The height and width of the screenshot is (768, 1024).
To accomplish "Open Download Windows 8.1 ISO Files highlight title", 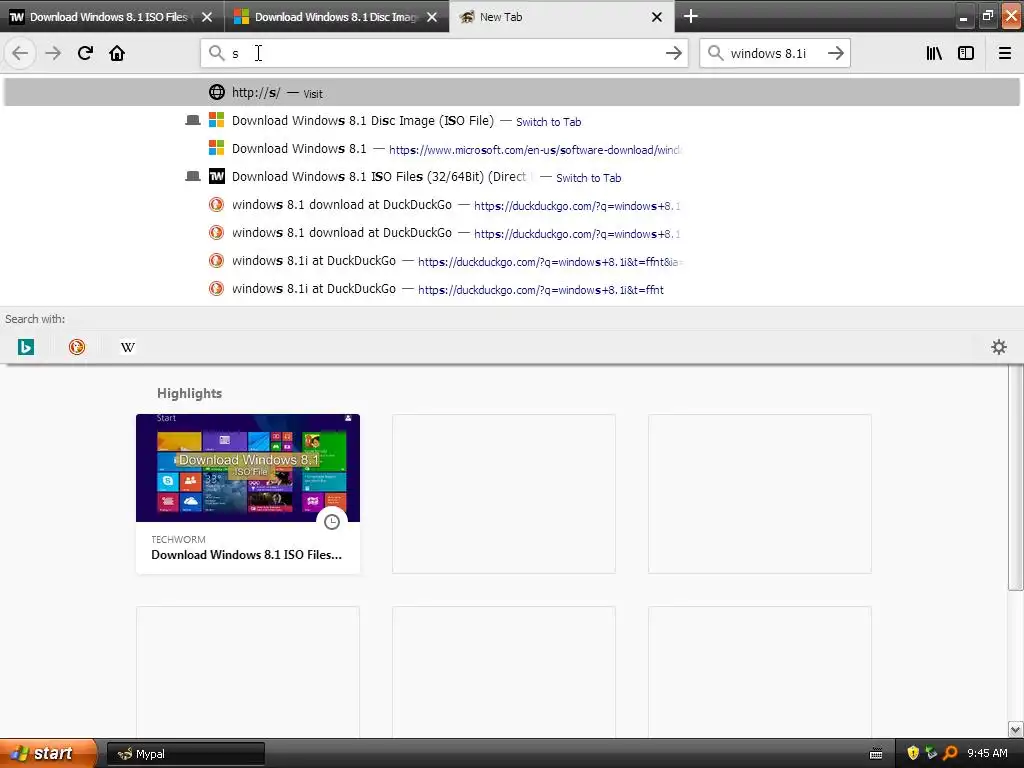I will 246,554.
